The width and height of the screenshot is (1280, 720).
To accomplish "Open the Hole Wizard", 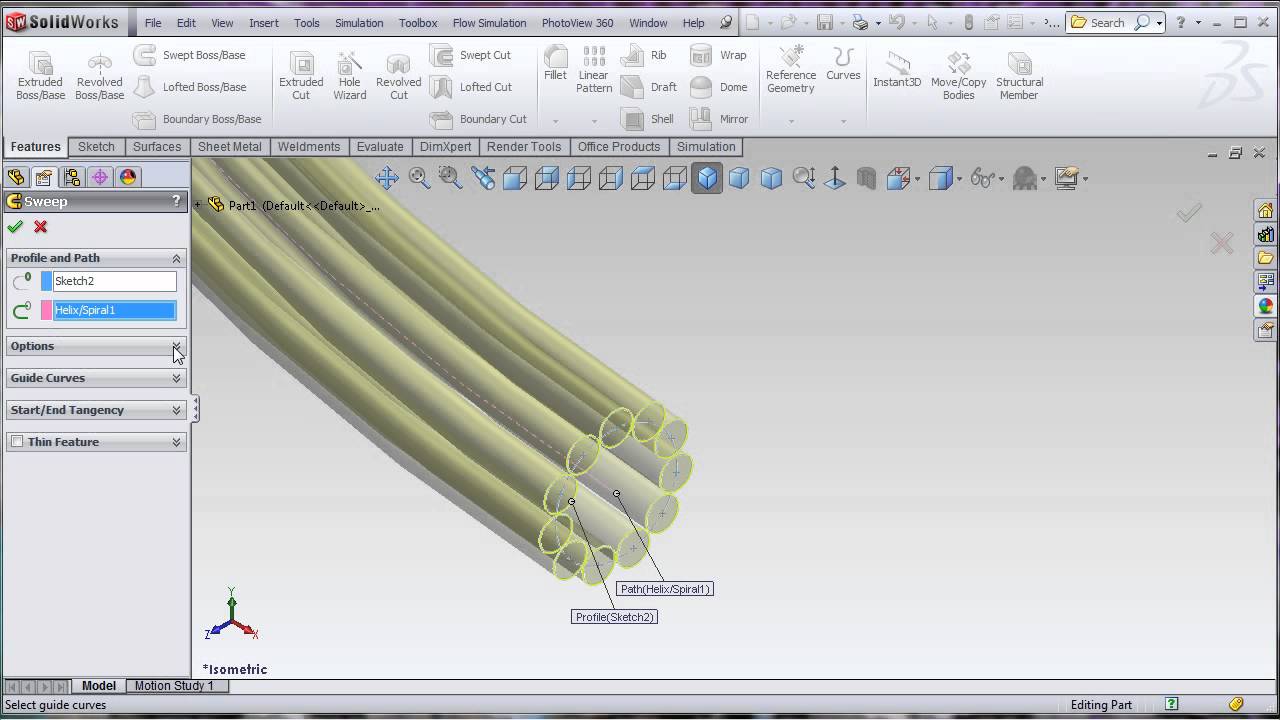I will point(349,75).
